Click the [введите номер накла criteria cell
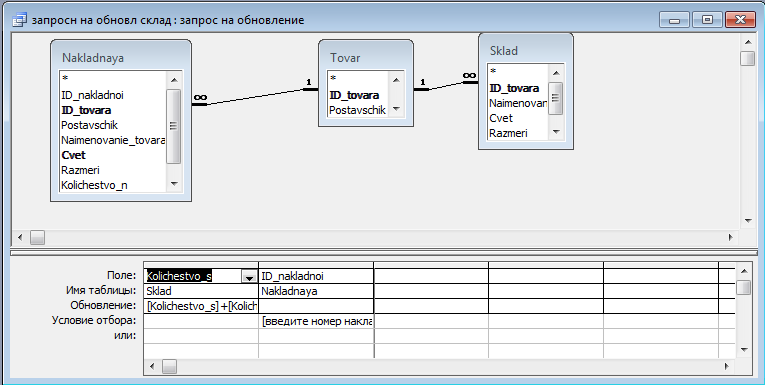765x385 pixels. pos(316,322)
